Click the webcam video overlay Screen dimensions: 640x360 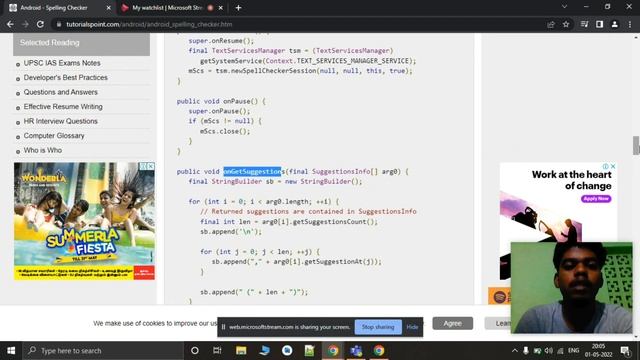571,288
